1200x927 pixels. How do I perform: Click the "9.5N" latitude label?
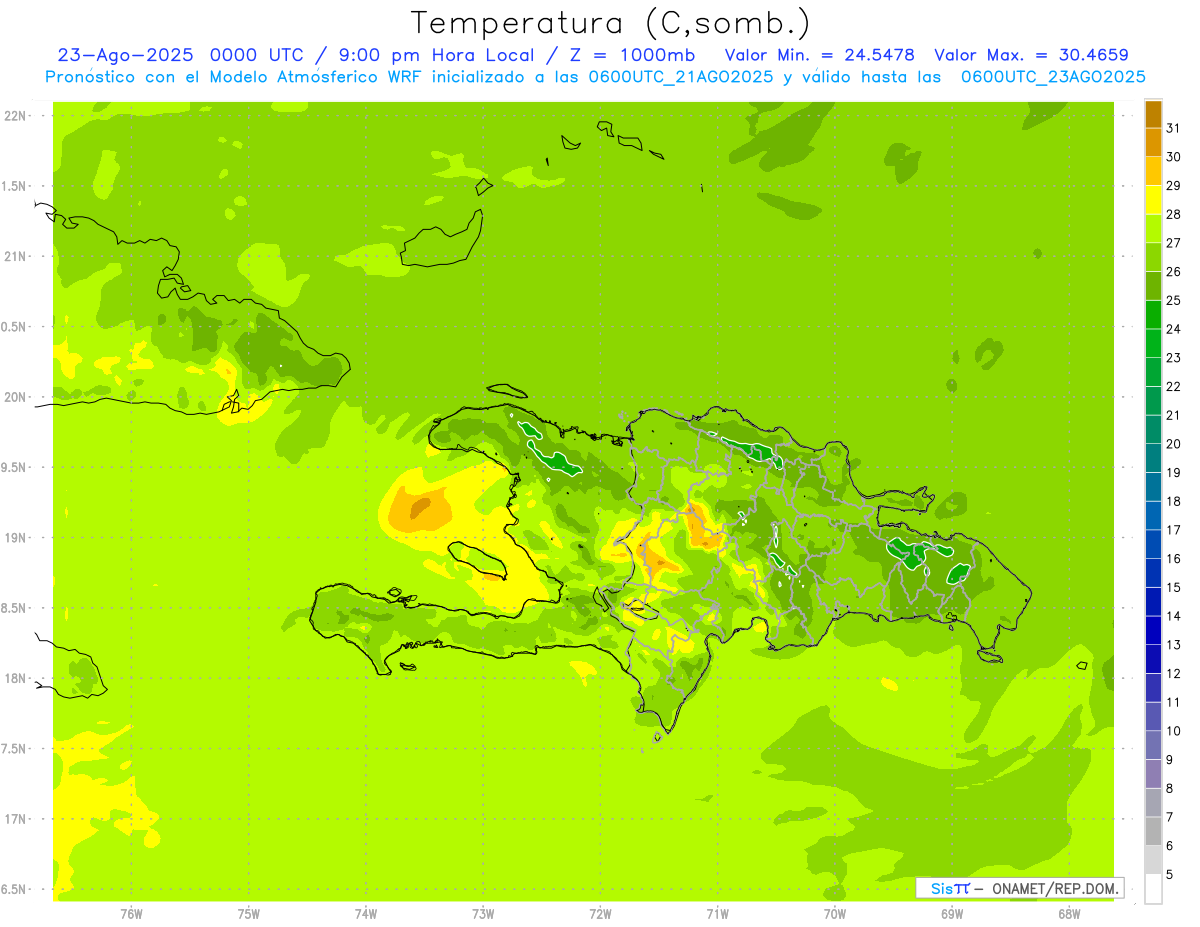coord(13,467)
